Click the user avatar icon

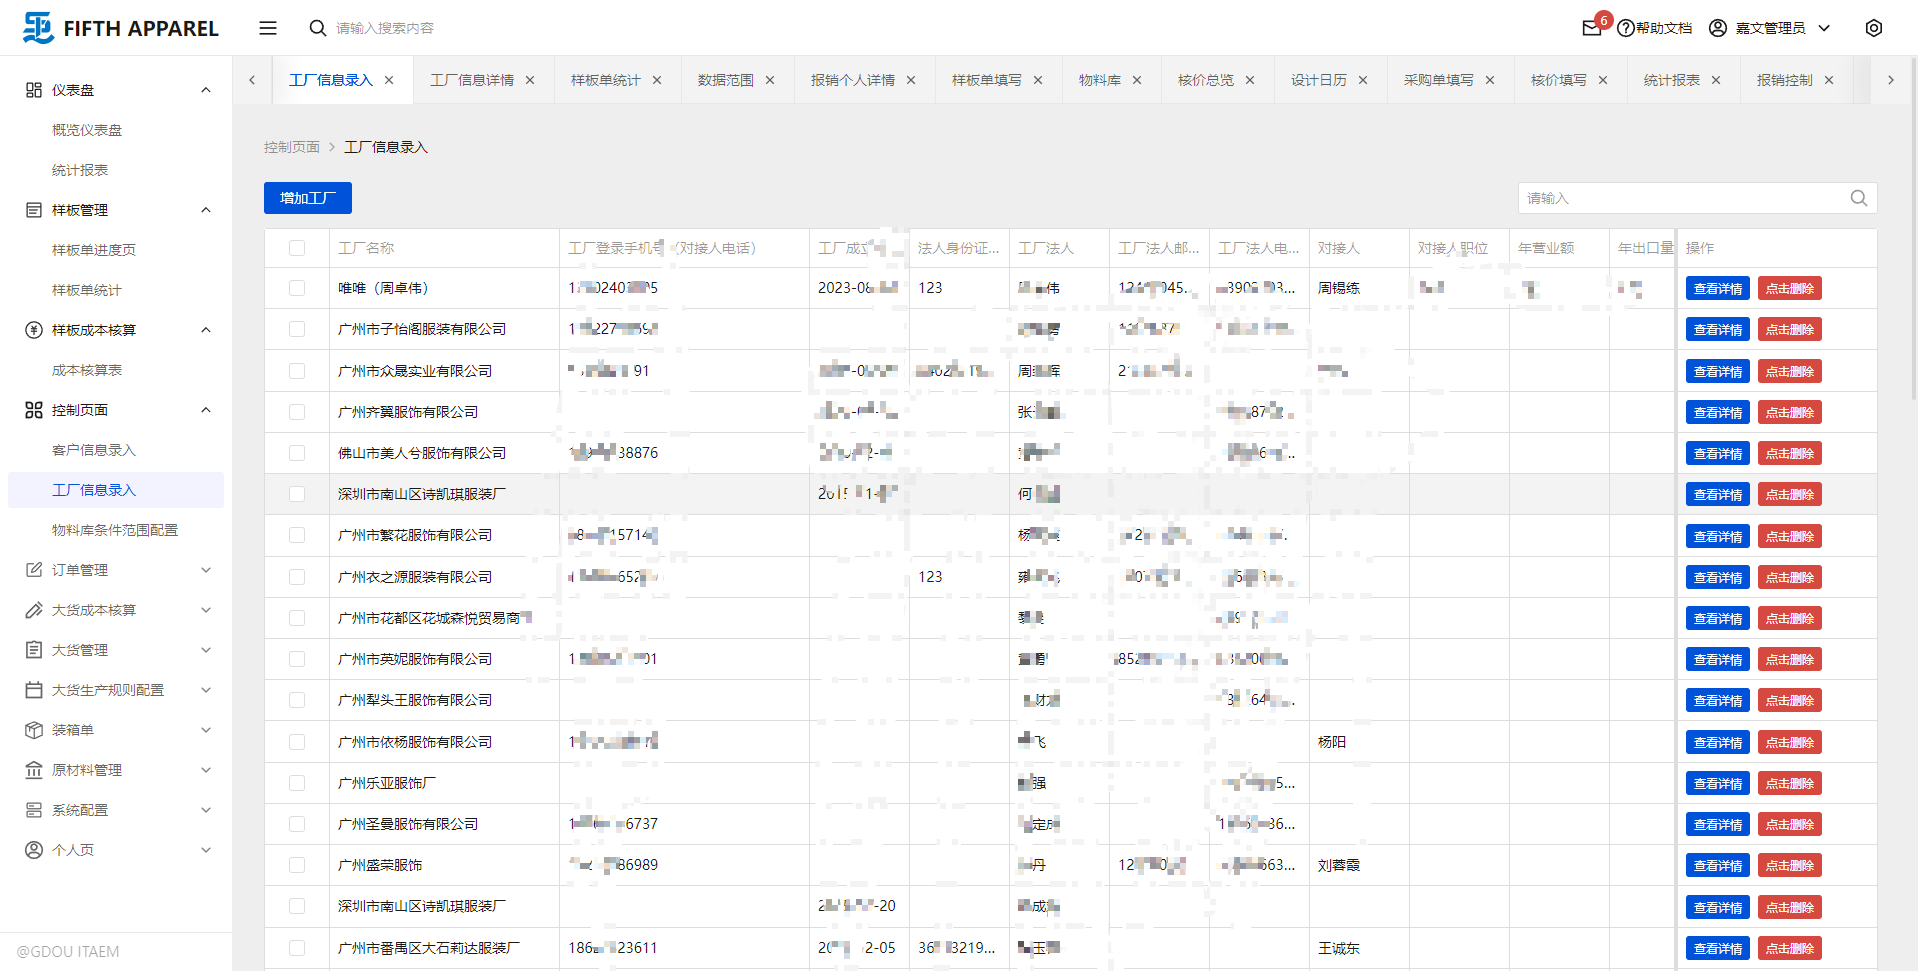[x=1718, y=28]
